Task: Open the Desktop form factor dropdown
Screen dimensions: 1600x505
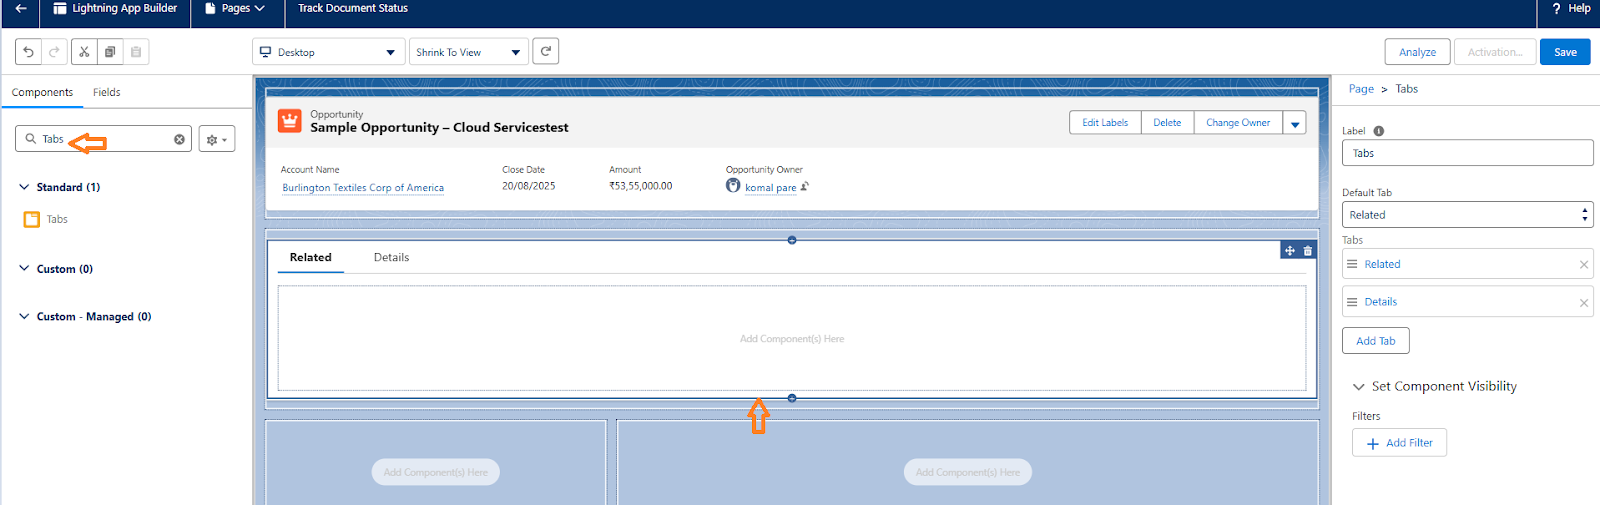Action: pos(328,52)
